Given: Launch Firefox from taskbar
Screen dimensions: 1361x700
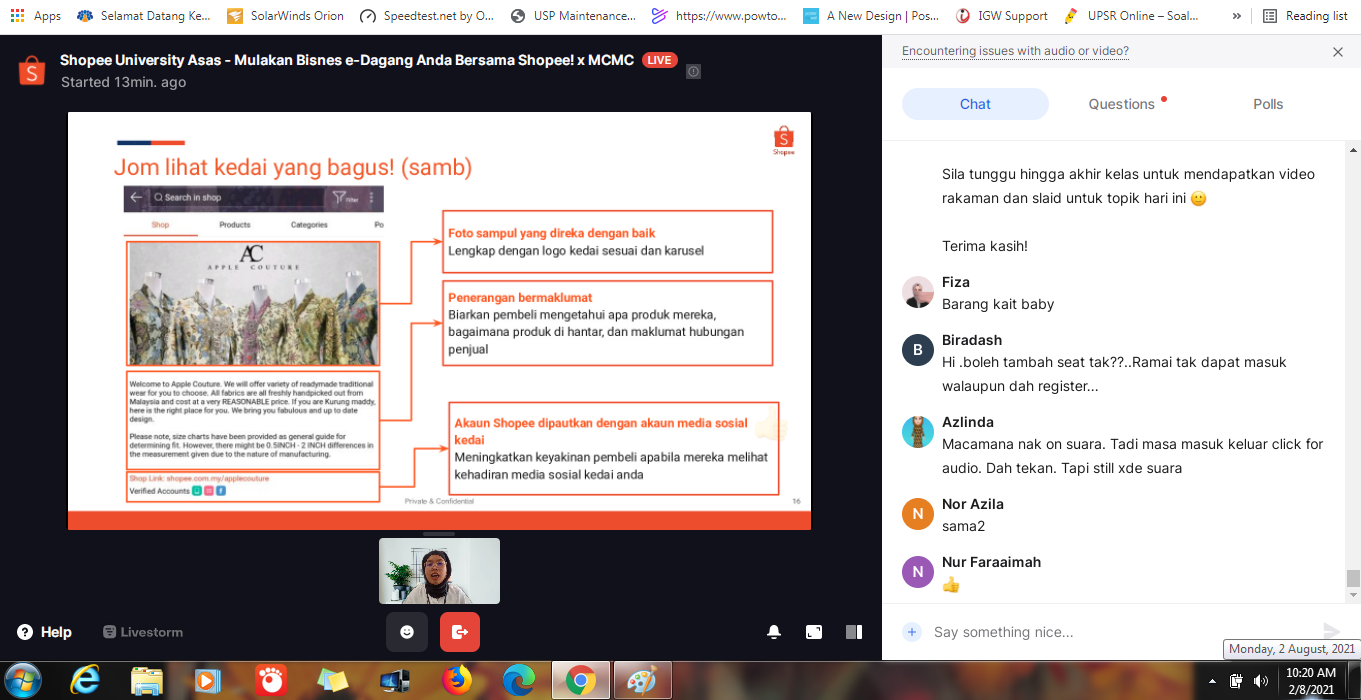Looking at the screenshot, I should [x=456, y=680].
